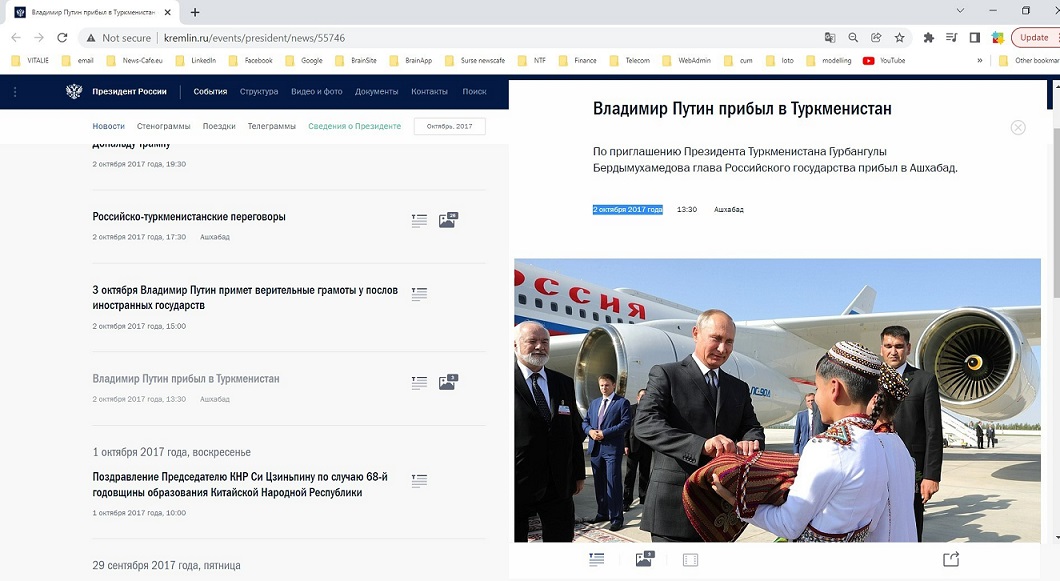
Task: Open the tab search chevron
Action: (960, 11)
